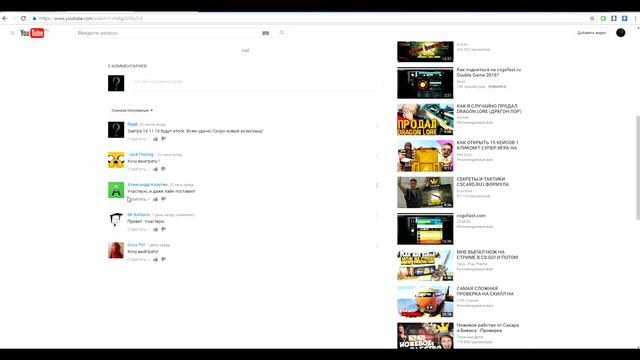
Task: Open thumbnail of Как подняться на csgofast.ru video
Action: coord(425,83)
